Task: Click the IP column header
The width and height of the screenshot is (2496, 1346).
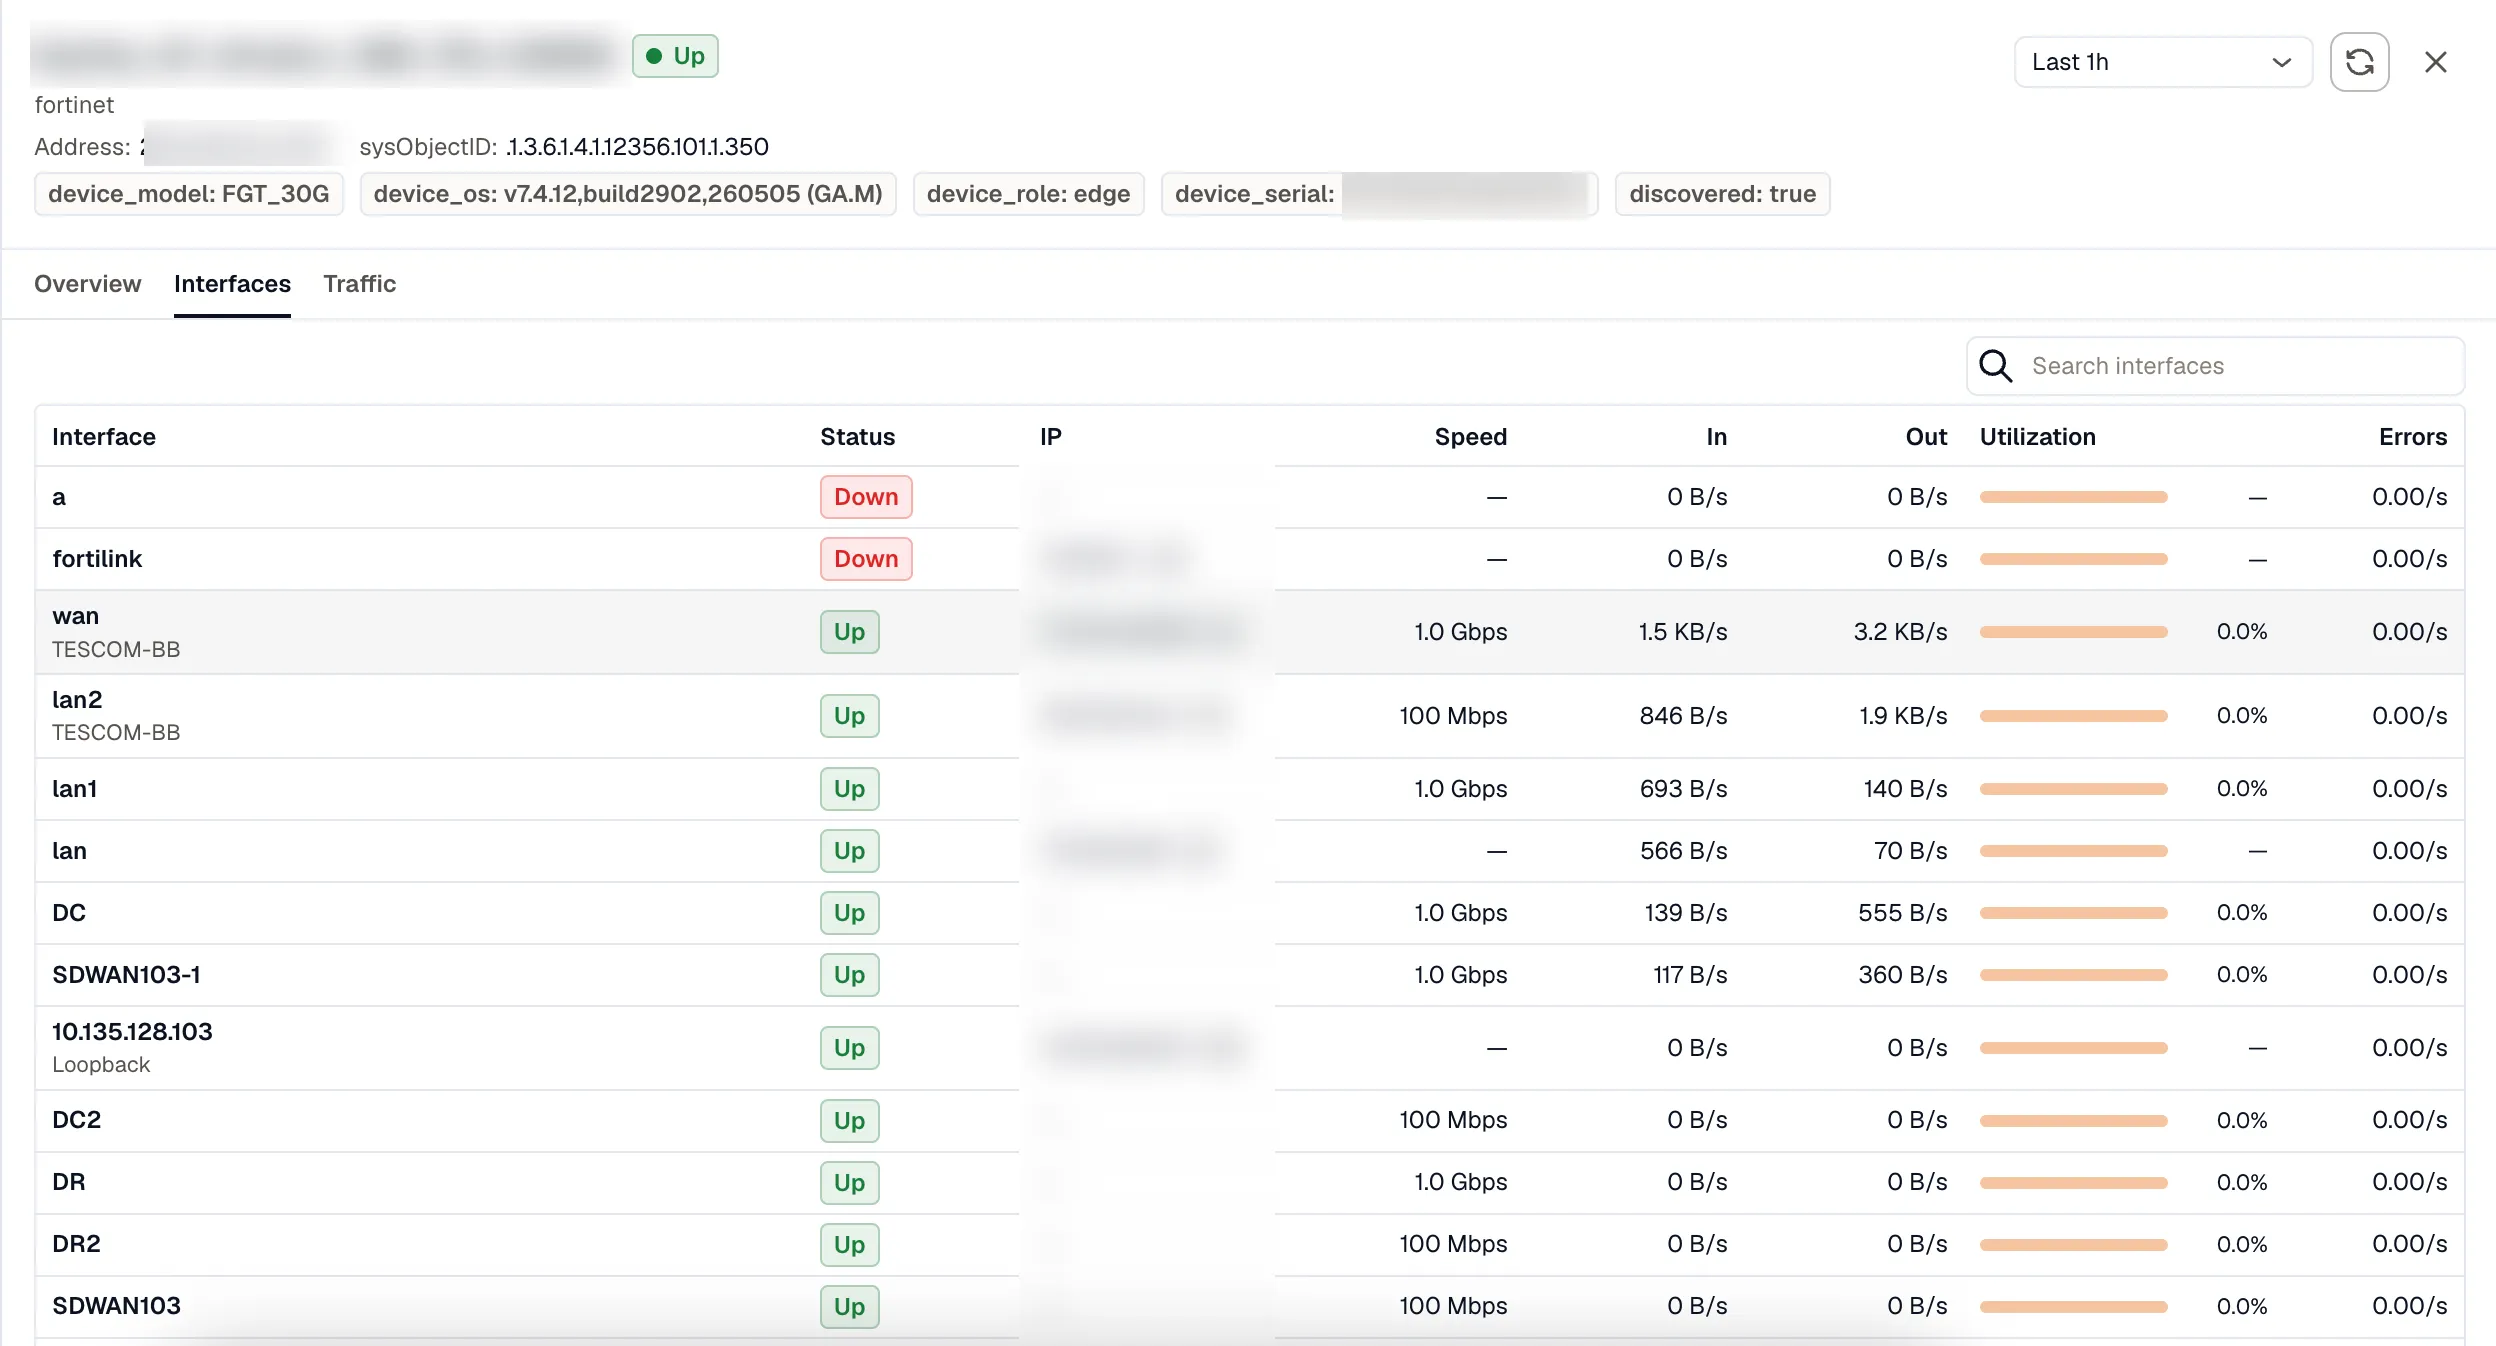Action: (x=1050, y=437)
